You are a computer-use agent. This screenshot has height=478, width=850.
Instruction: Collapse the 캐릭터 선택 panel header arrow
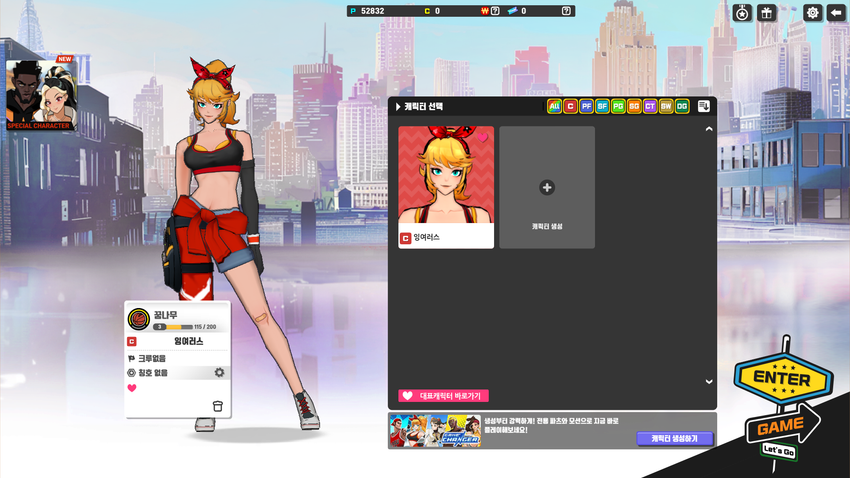click(x=398, y=106)
